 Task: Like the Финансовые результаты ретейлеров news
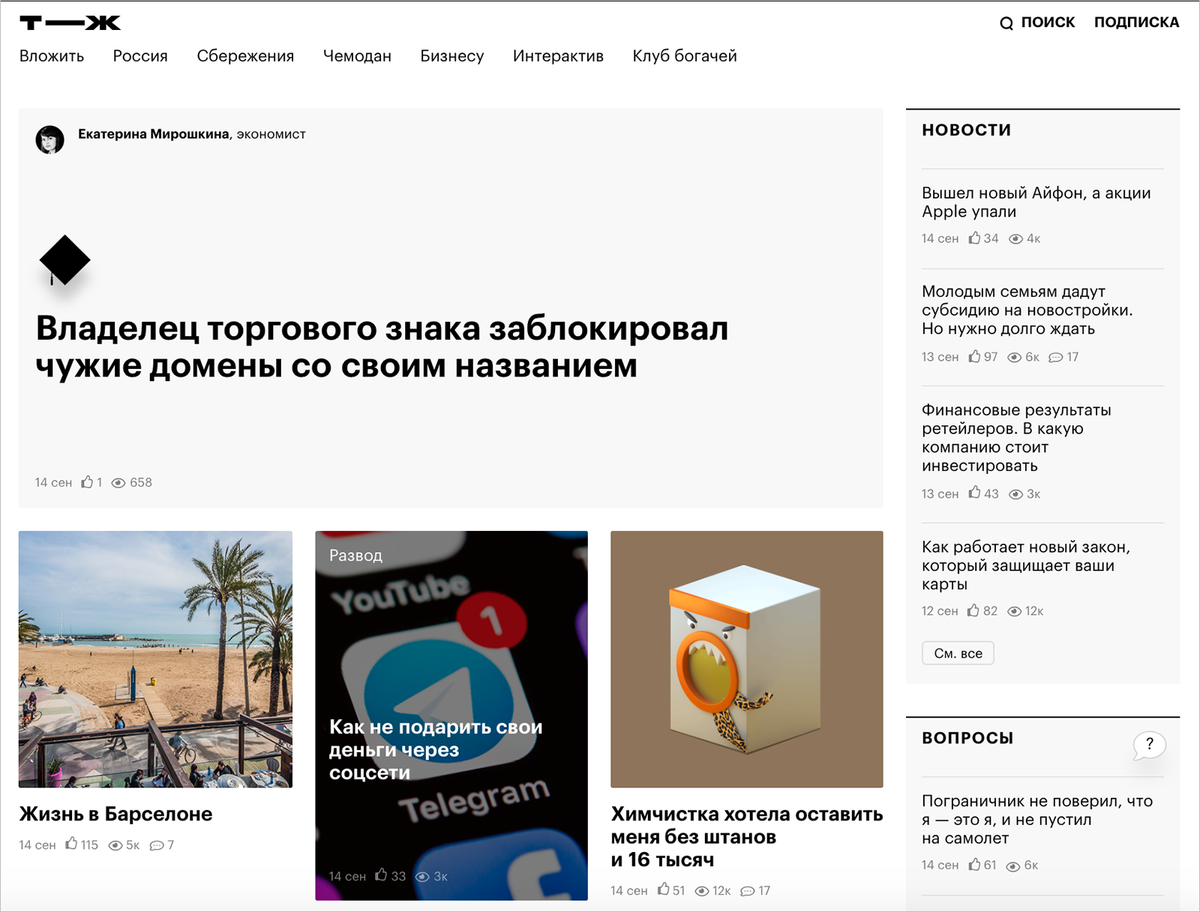974,493
